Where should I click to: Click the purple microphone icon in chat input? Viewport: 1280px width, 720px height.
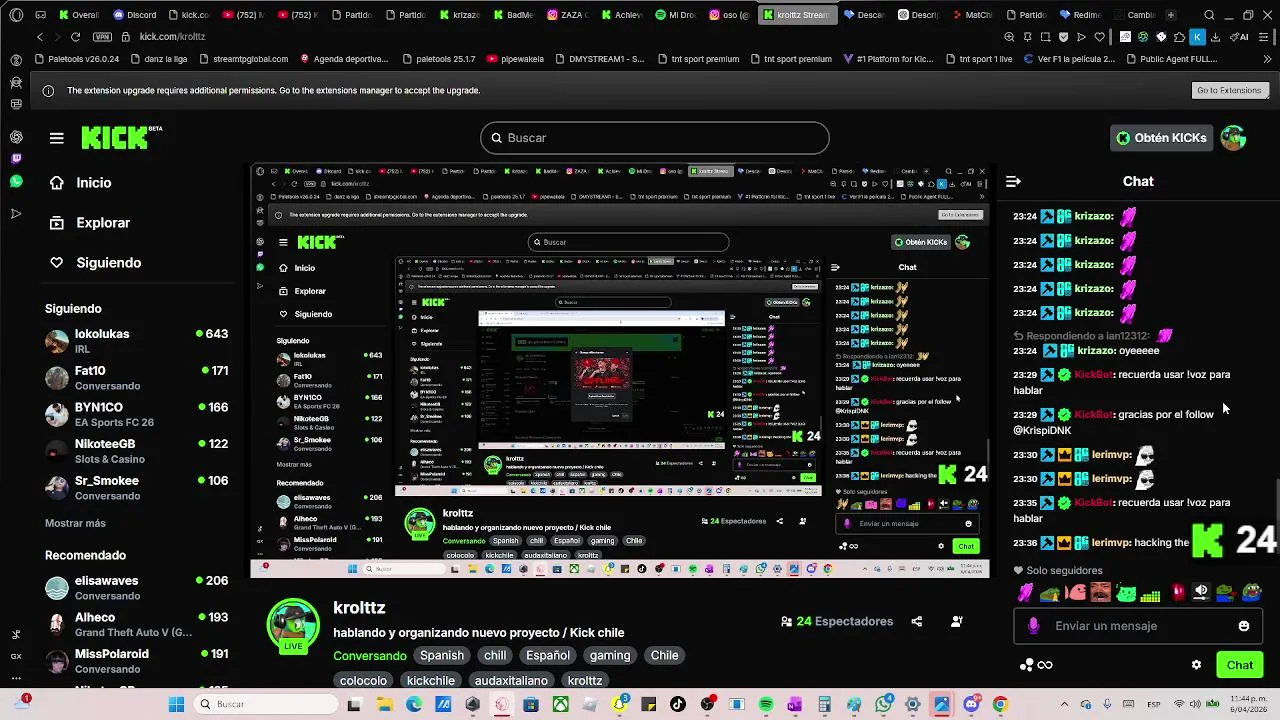(x=1033, y=626)
